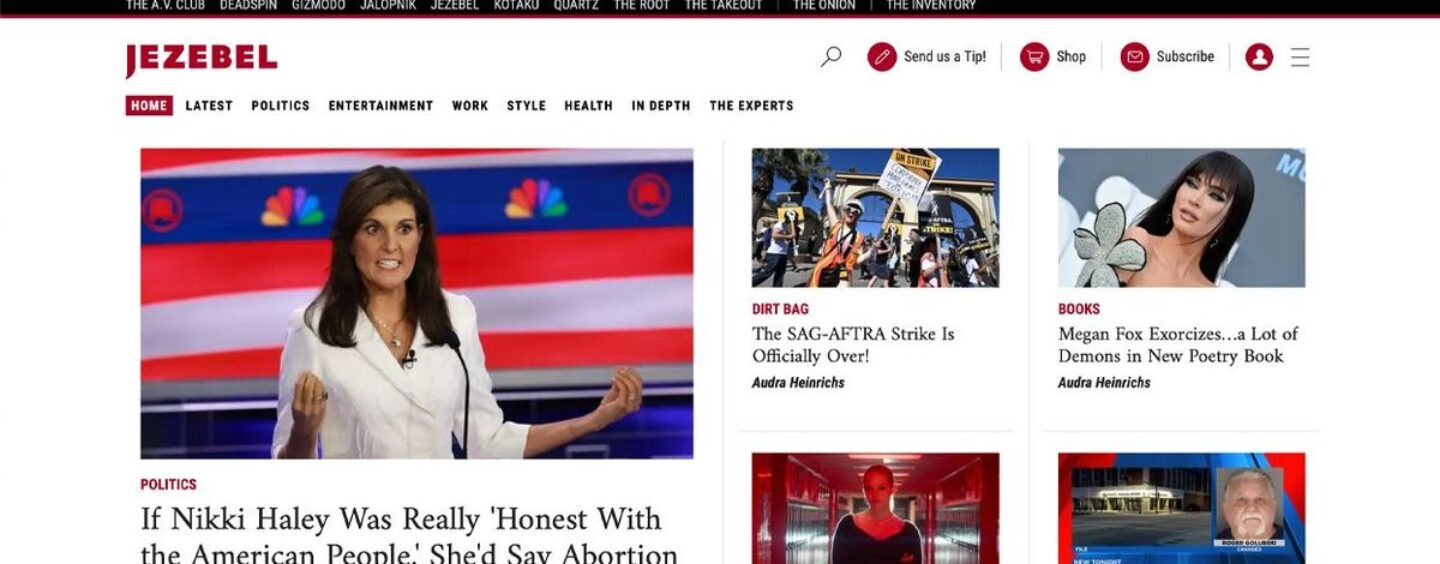Go to the Jezebel logo homepage
Screen dimensions: 1440x564
201,59
